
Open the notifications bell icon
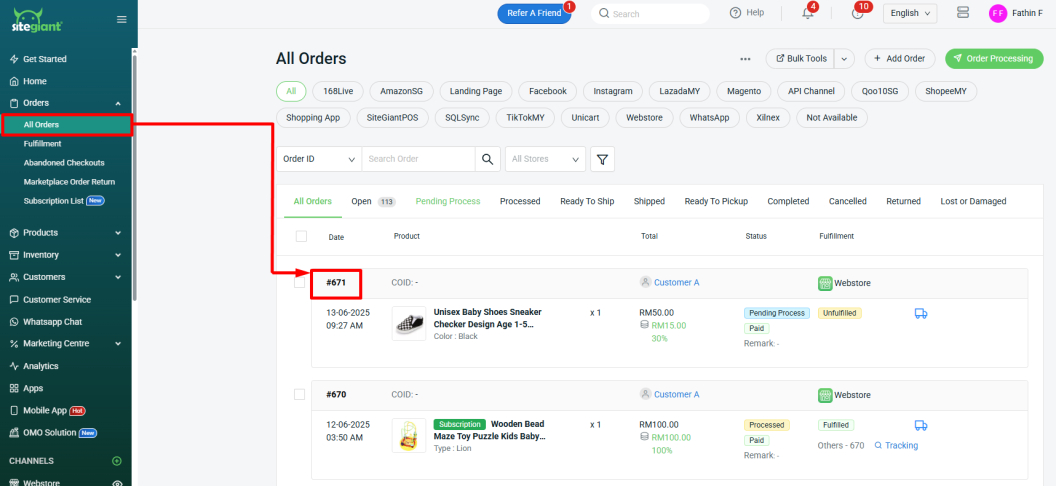point(807,13)
